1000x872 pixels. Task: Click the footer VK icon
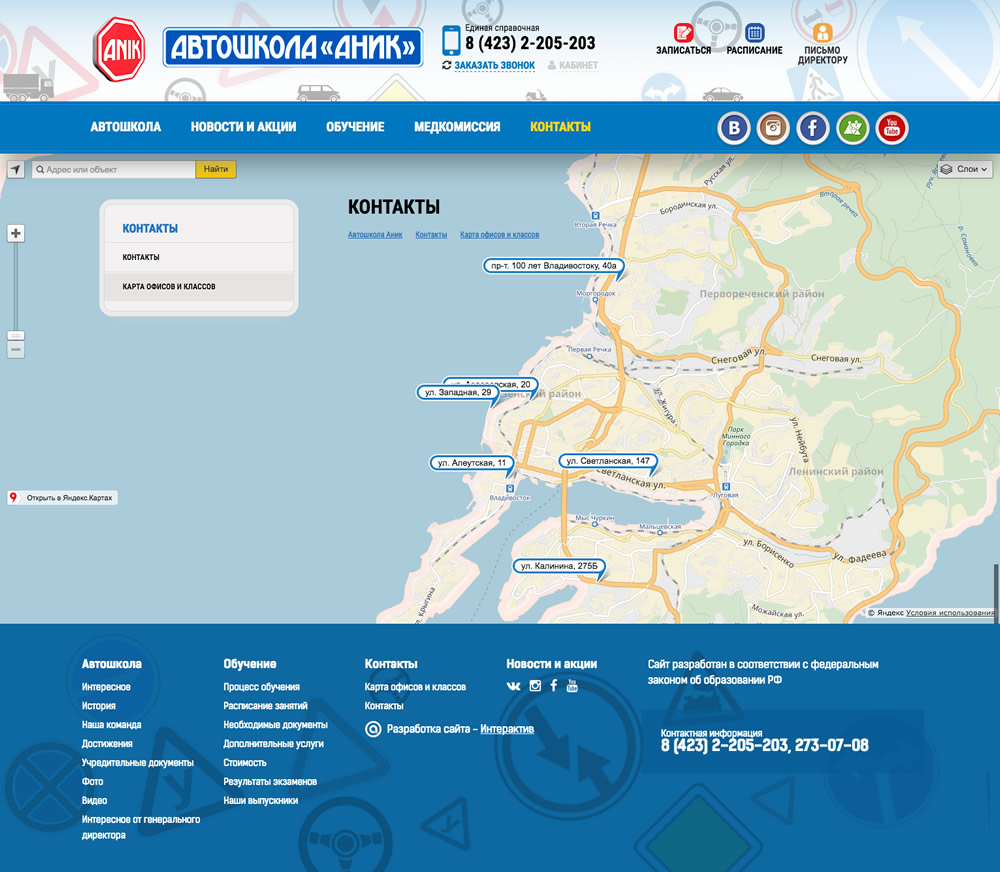click(x=513, y=686)
